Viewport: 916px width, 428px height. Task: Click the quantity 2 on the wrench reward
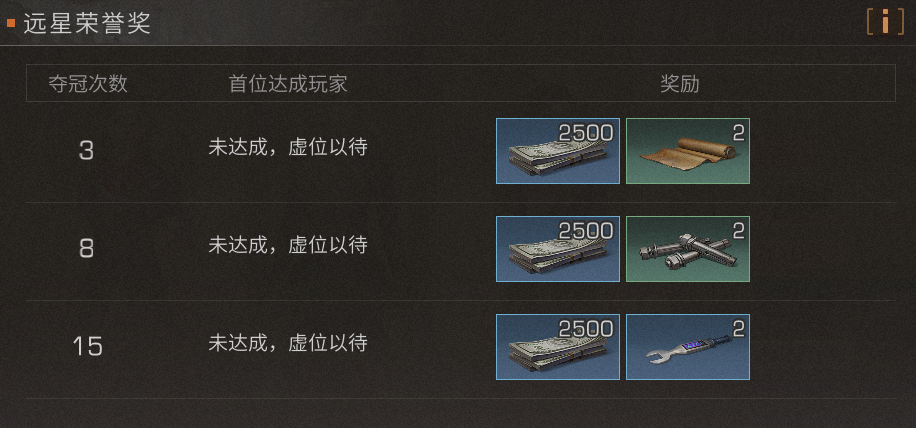[x=738, y=329]
